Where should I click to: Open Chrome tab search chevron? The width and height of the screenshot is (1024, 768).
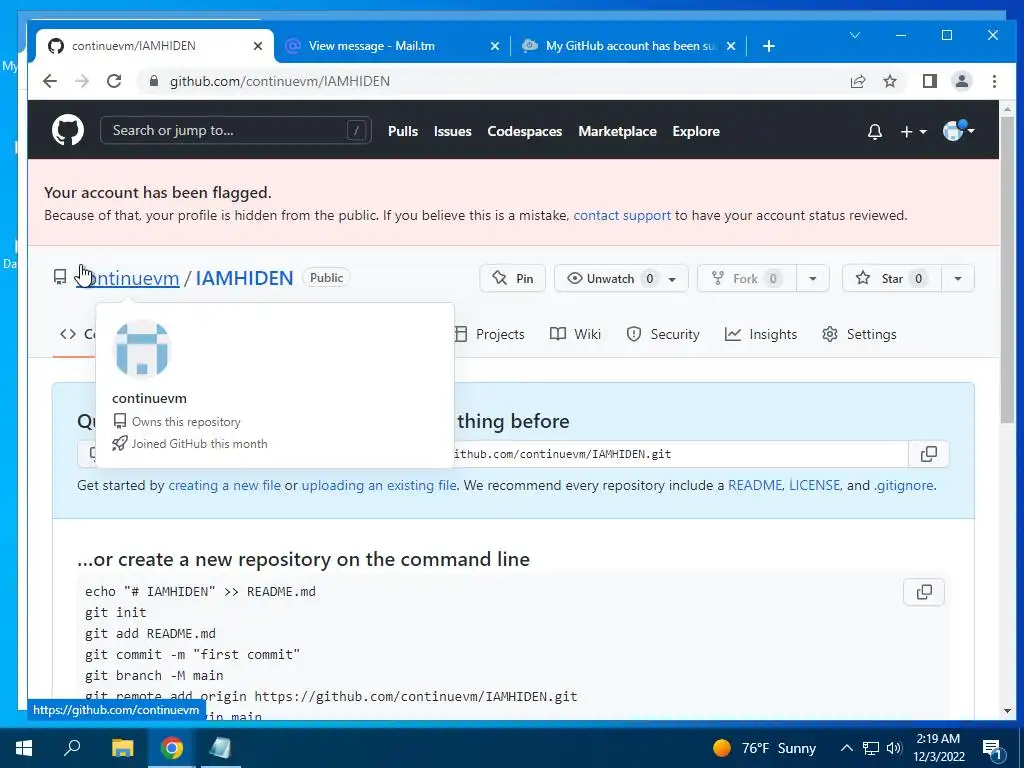pyautogui.click(x=854, y=35)
